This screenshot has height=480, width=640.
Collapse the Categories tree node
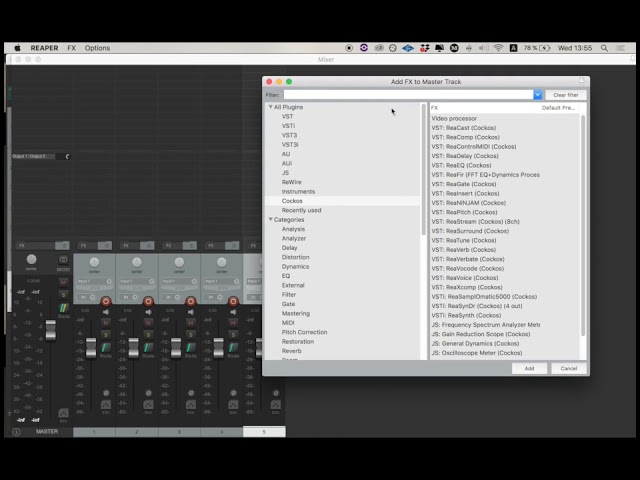(x=270, y=220)
